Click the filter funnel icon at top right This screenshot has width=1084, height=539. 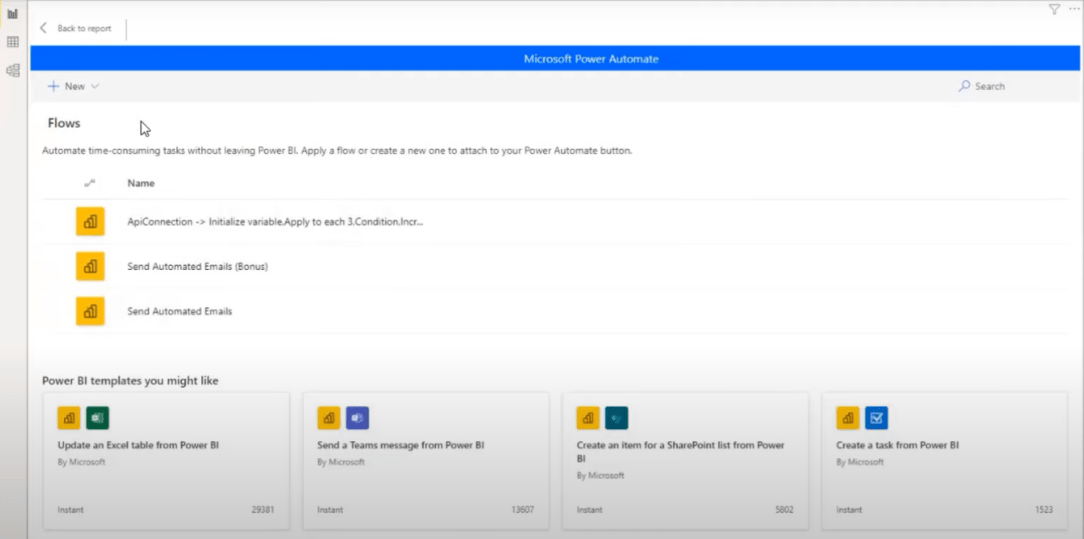pyautogui.click(x=1054, y=10)
